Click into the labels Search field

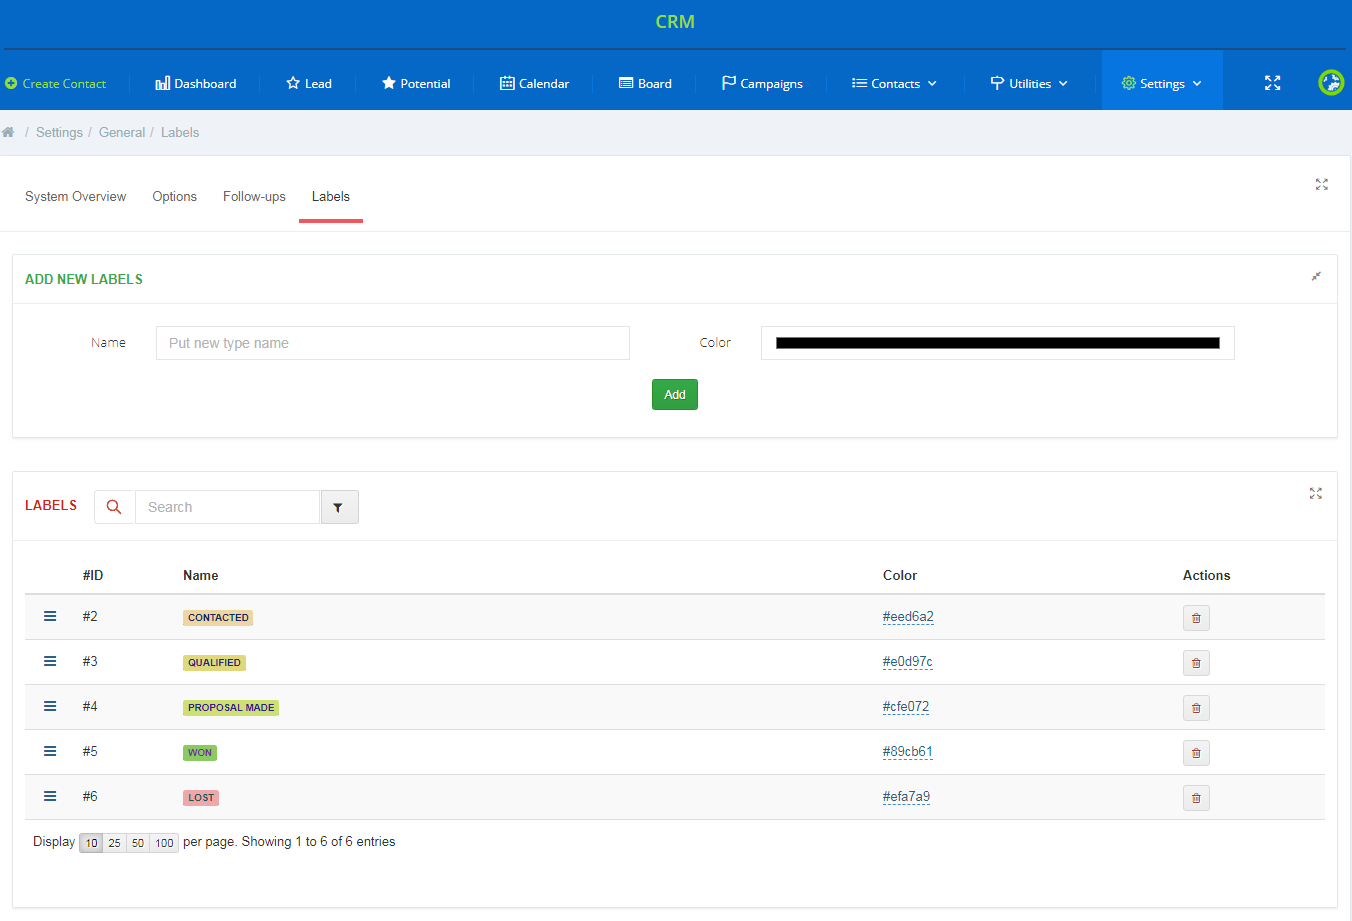pos(228,507)
